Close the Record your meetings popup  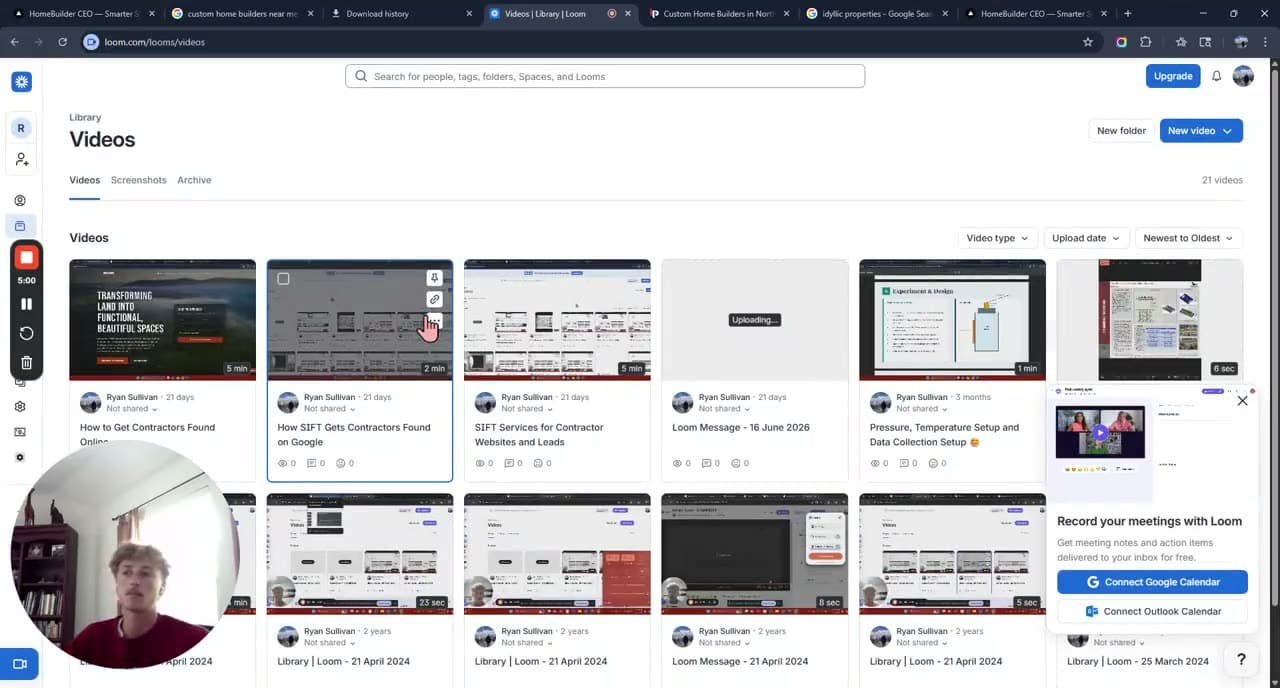coord(1242,400)
